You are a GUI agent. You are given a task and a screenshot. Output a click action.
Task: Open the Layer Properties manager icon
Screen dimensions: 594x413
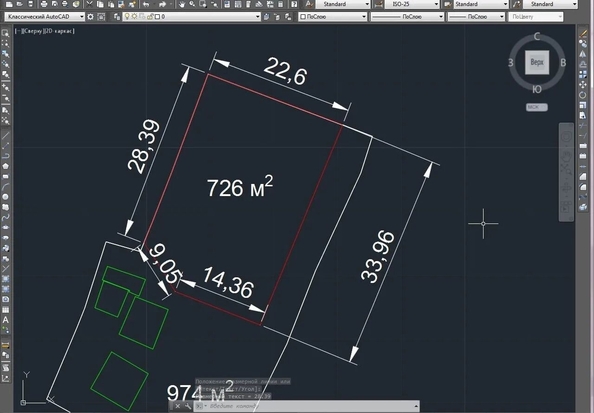coord(117,17)
